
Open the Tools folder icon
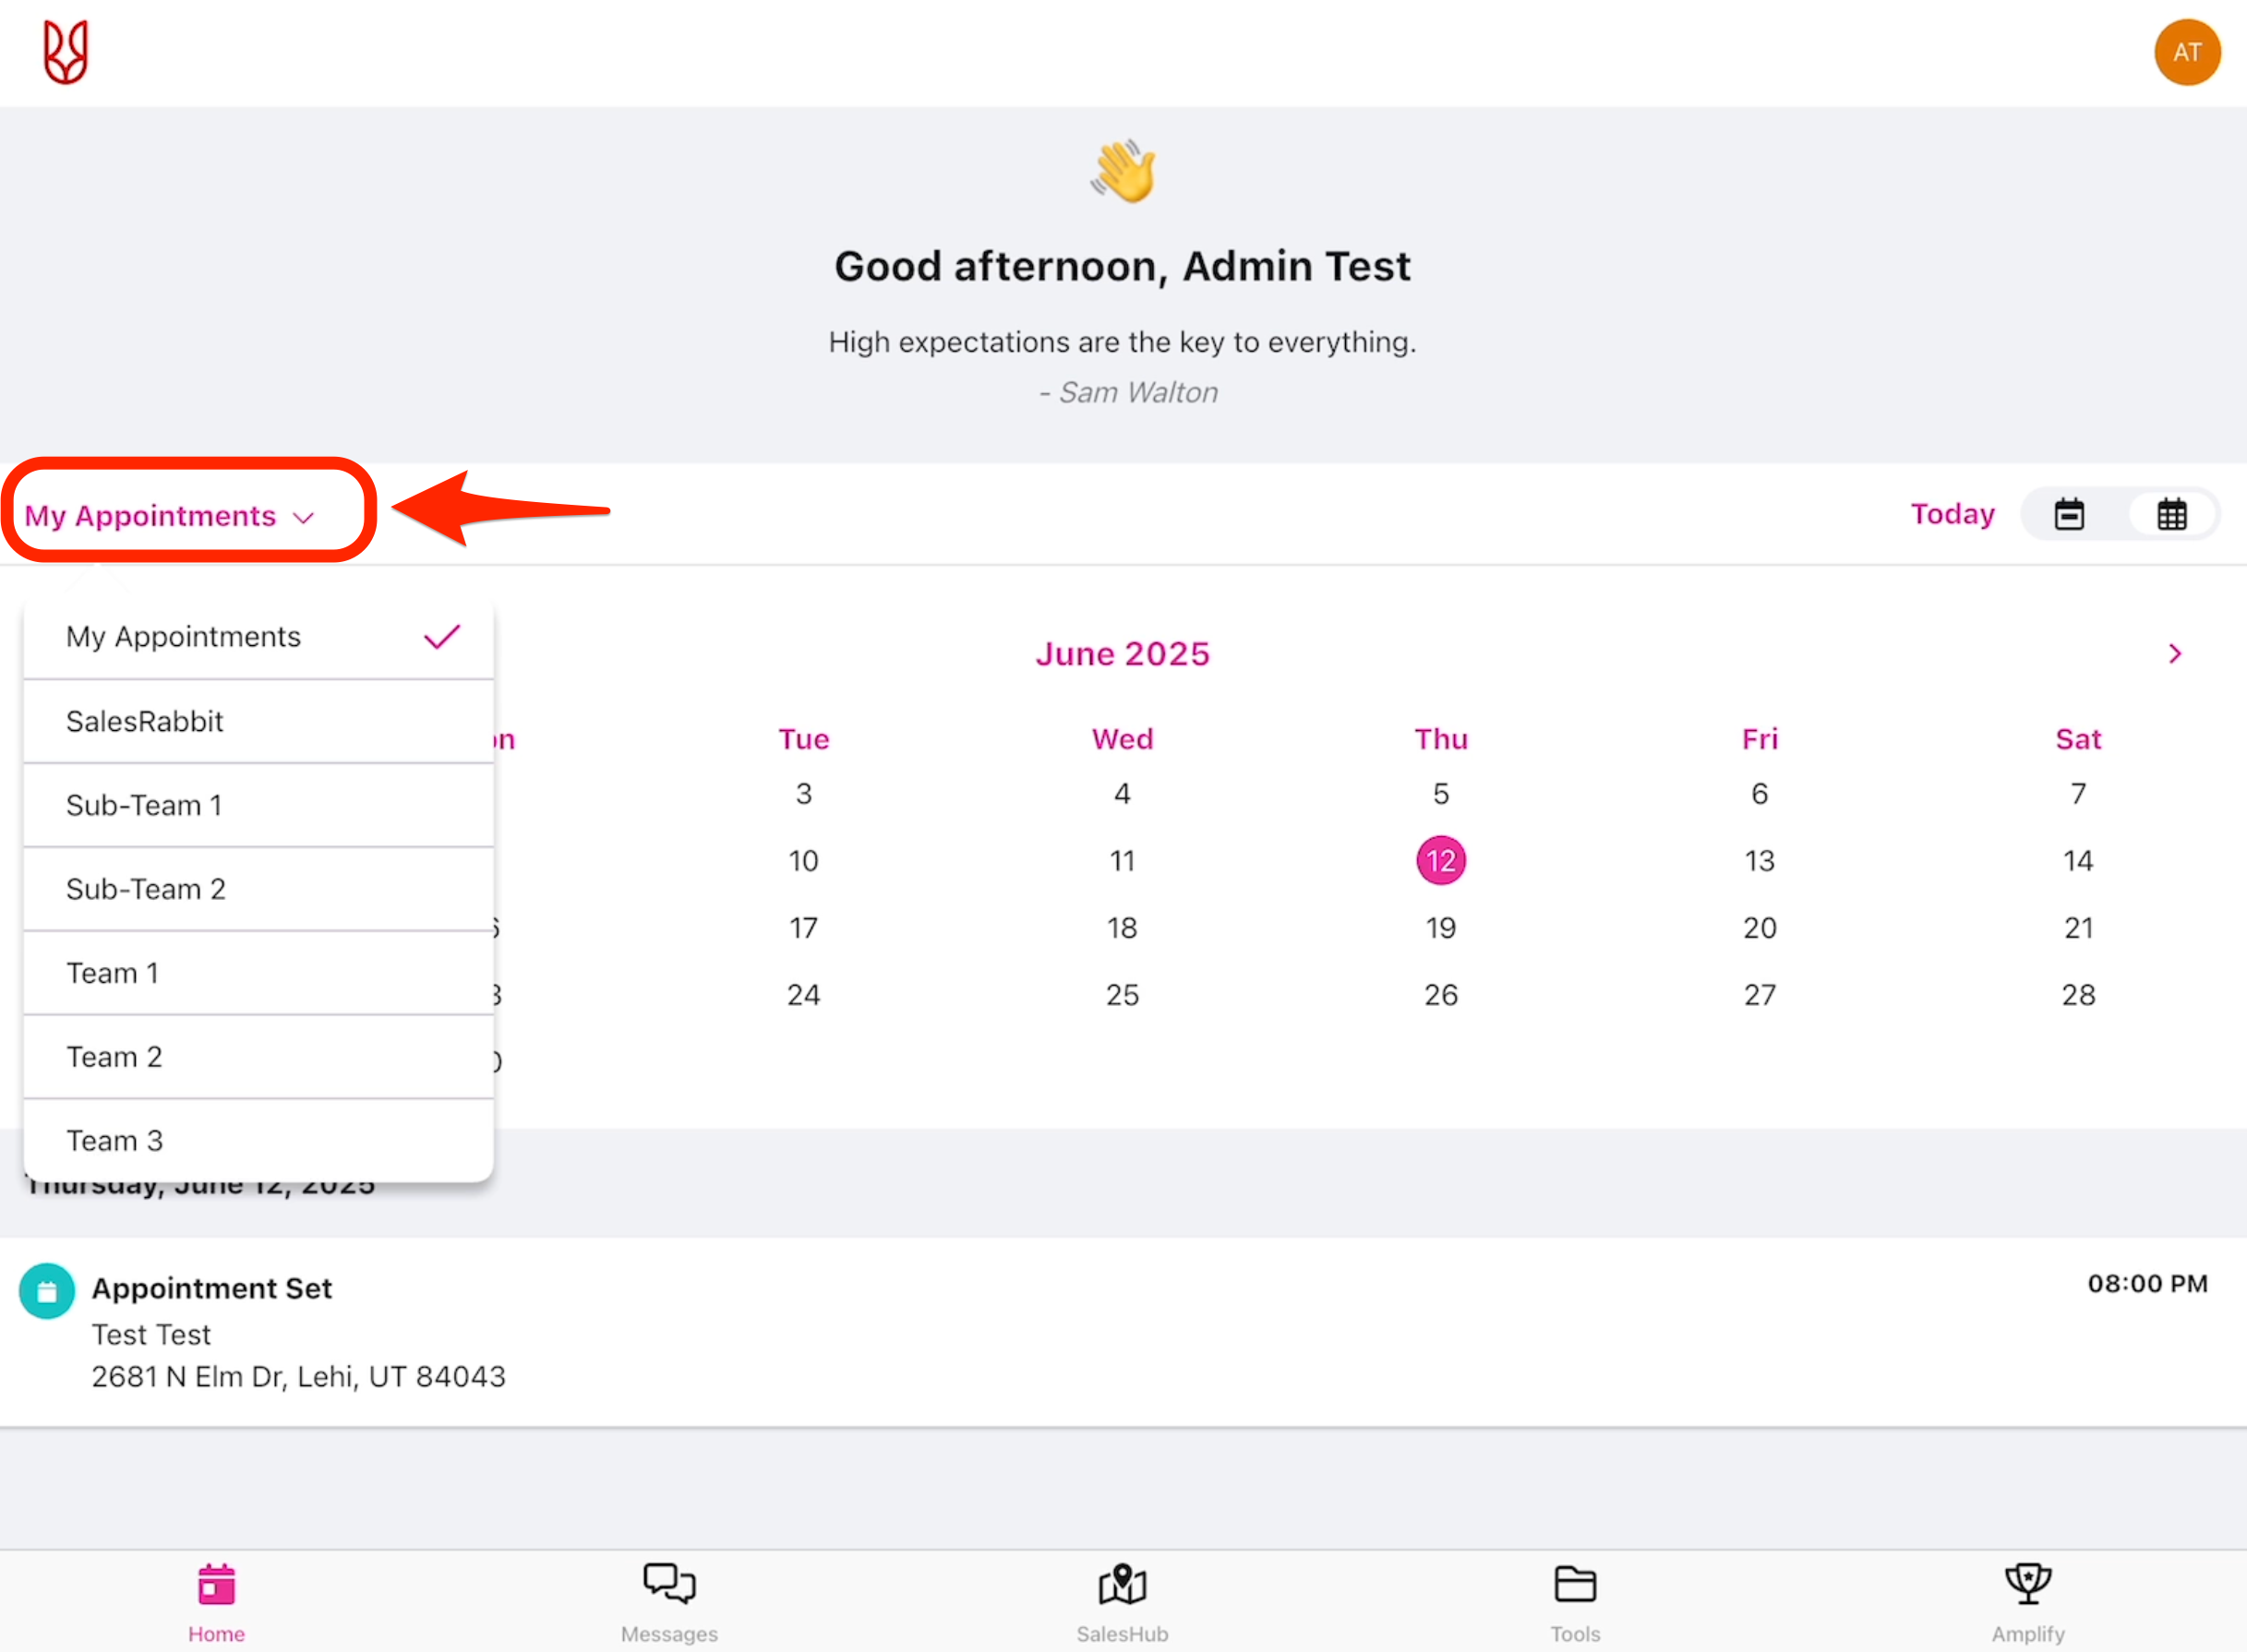point(1575,1584)
